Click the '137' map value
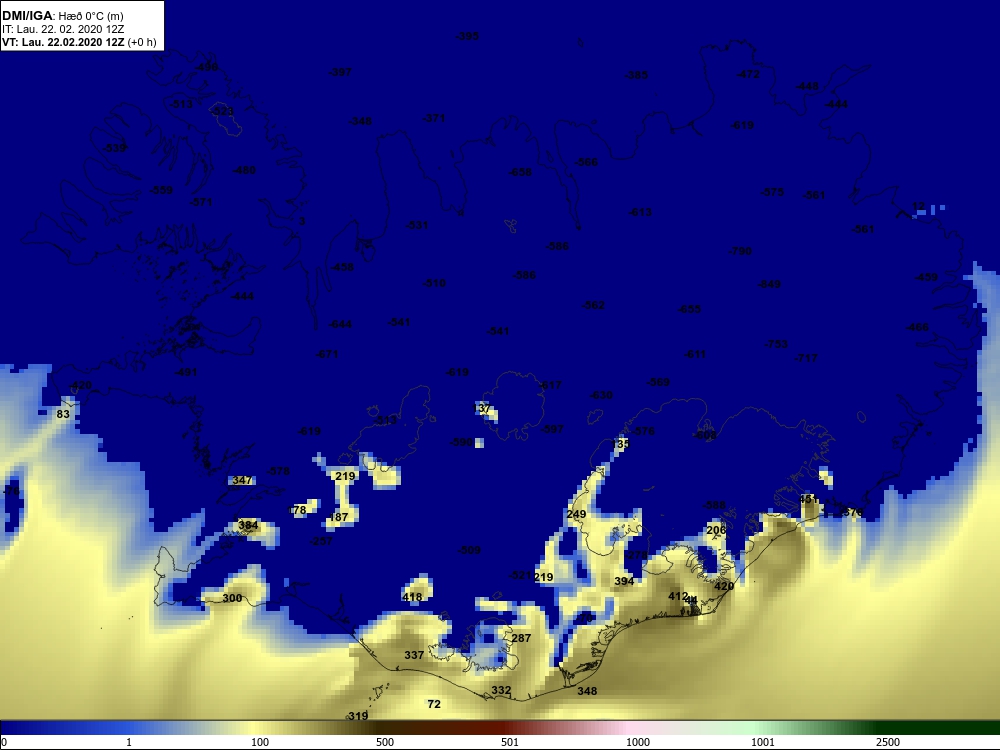1000x750 pixels. click(x=482, y=408)
